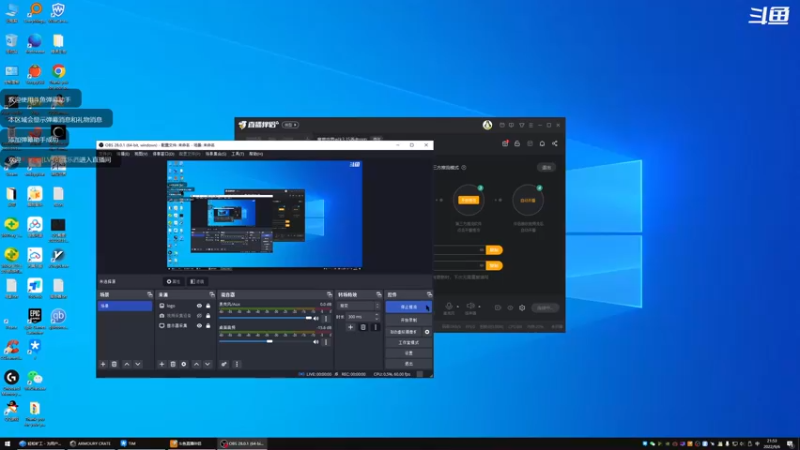The height and width of the screenshot is (450, 800).
Task: Add a new scene in OBS Scenes panel
Action: tap(103, 364)
